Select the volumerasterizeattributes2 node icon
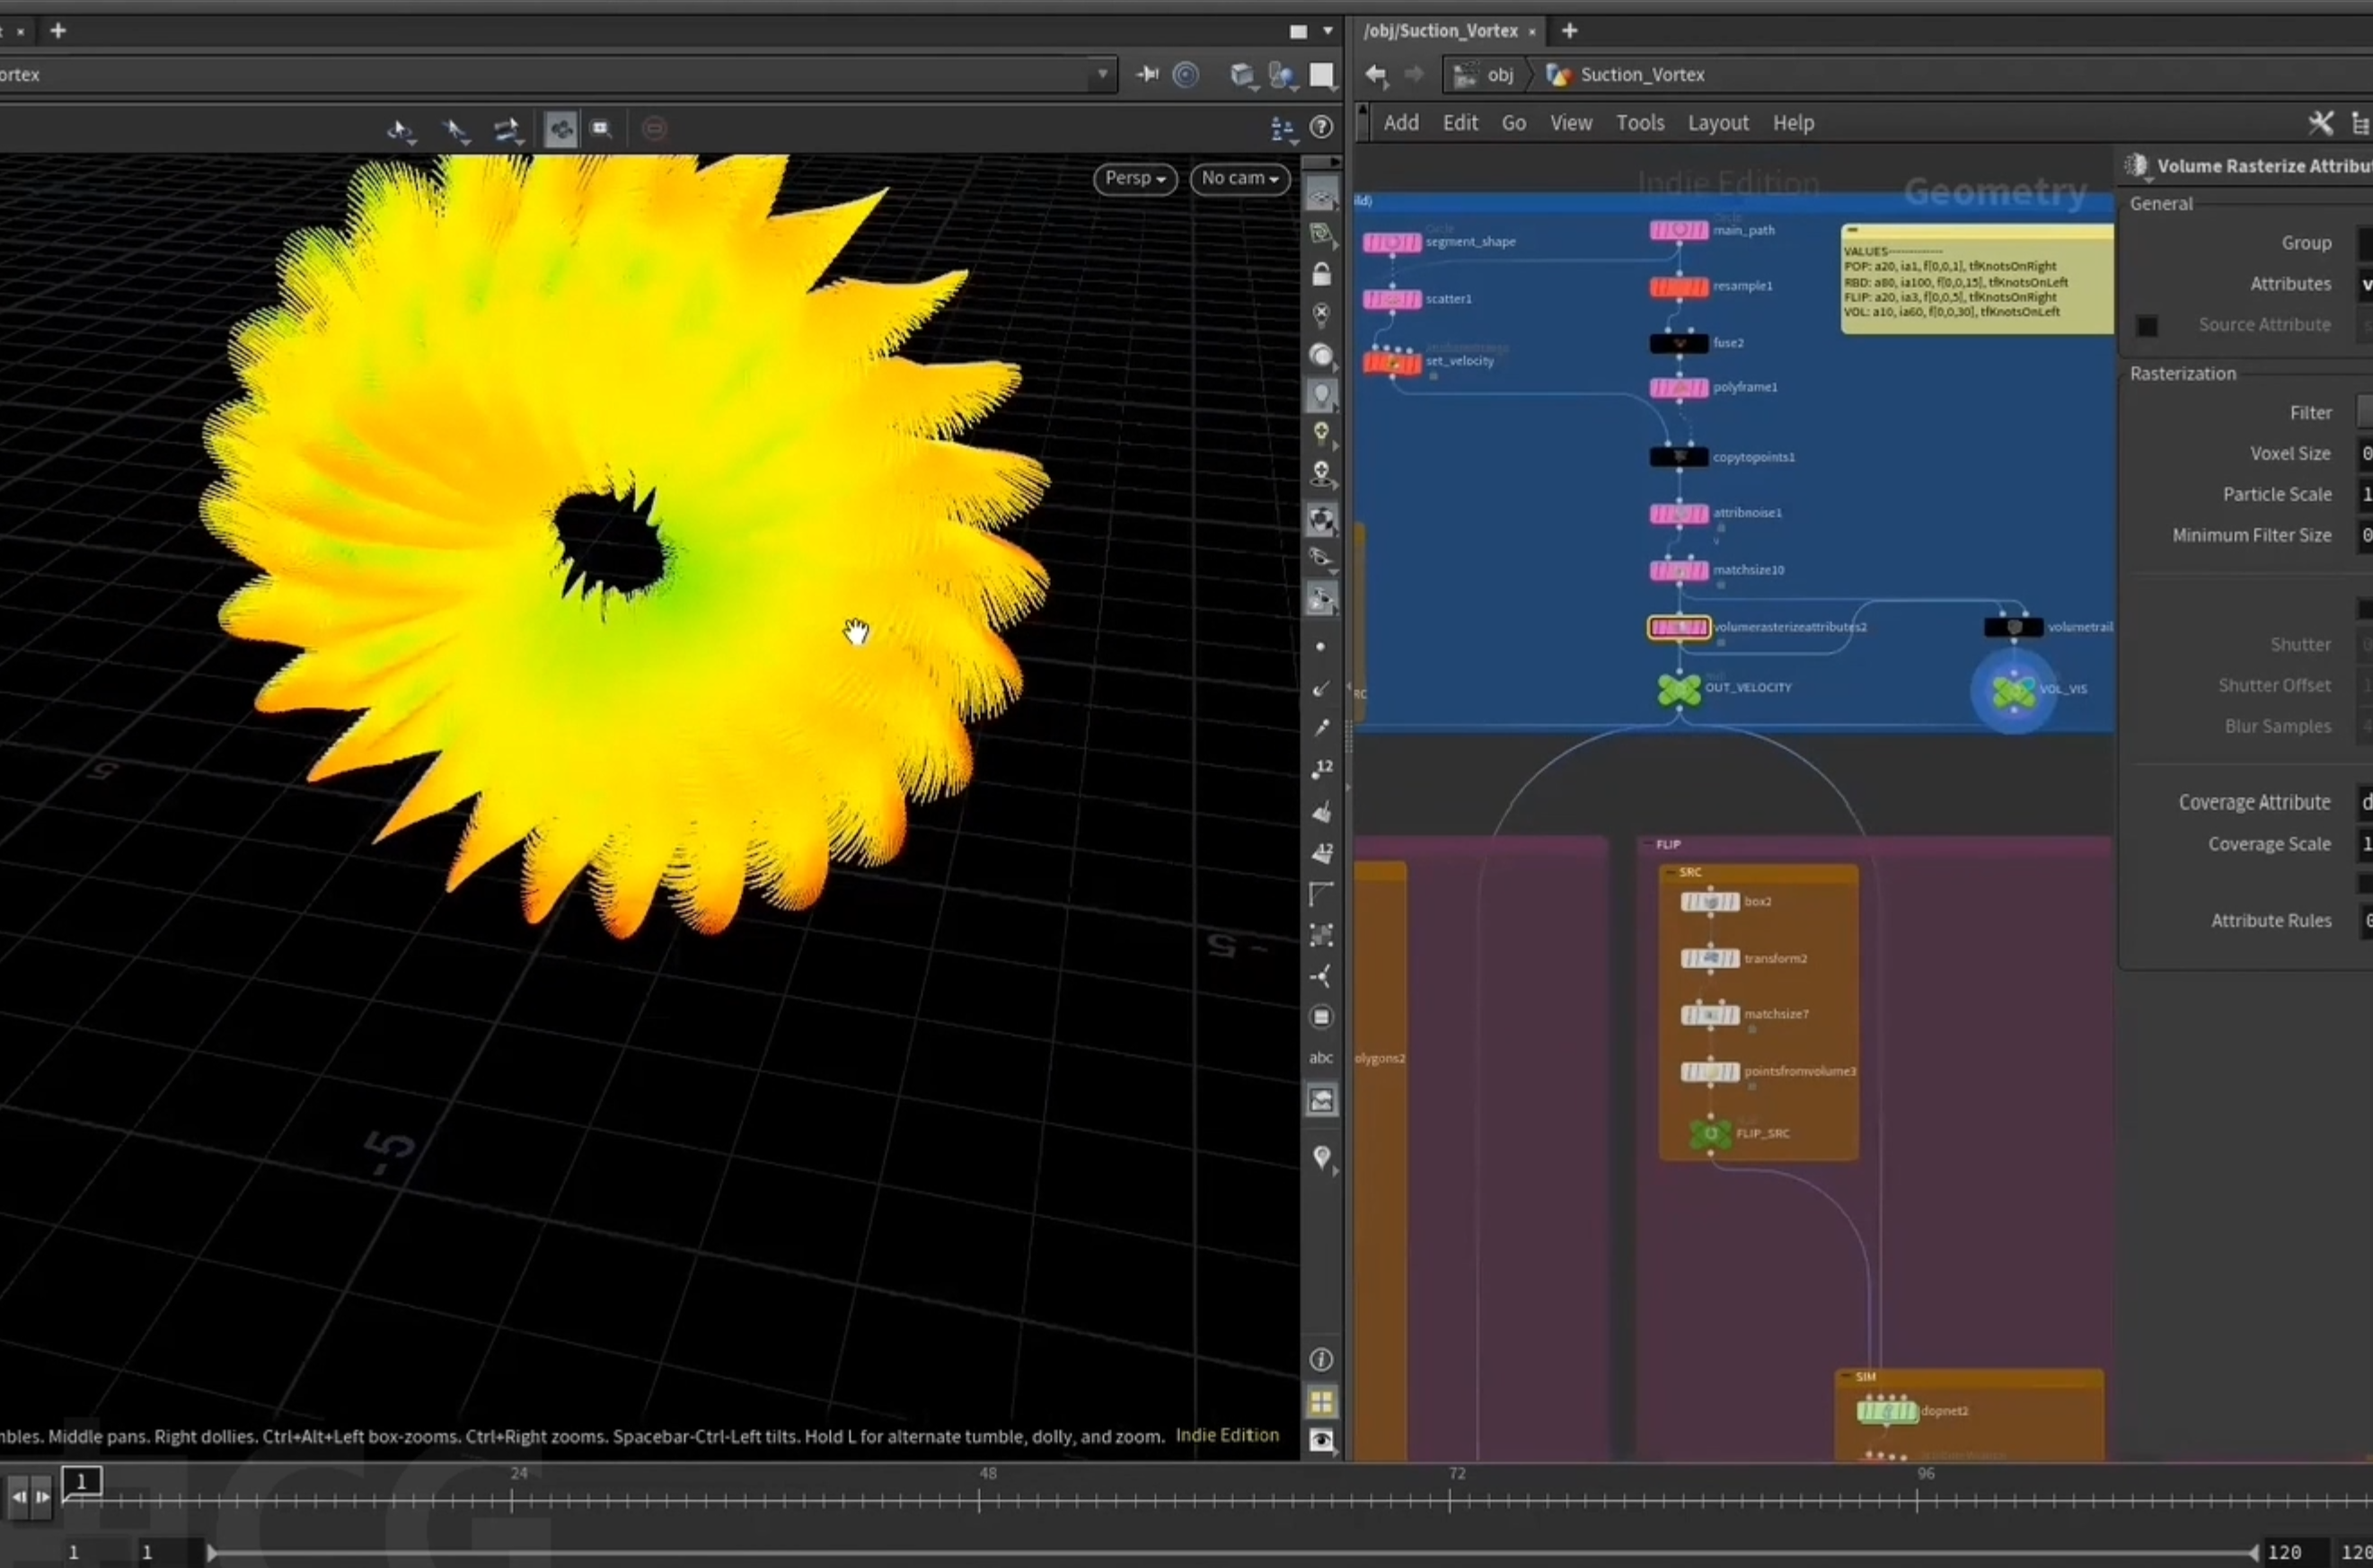Viewport: 2373px width, 1568px height. pos(1679,627)
